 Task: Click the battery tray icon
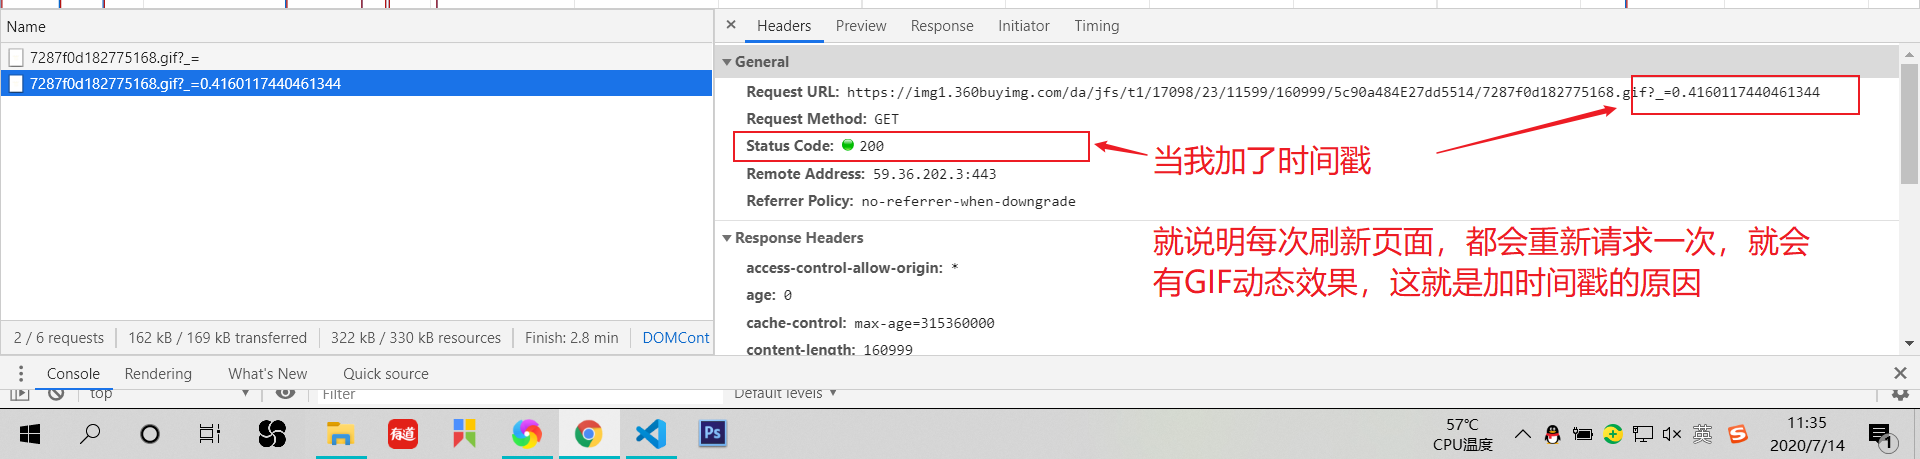coord(1582,434)
